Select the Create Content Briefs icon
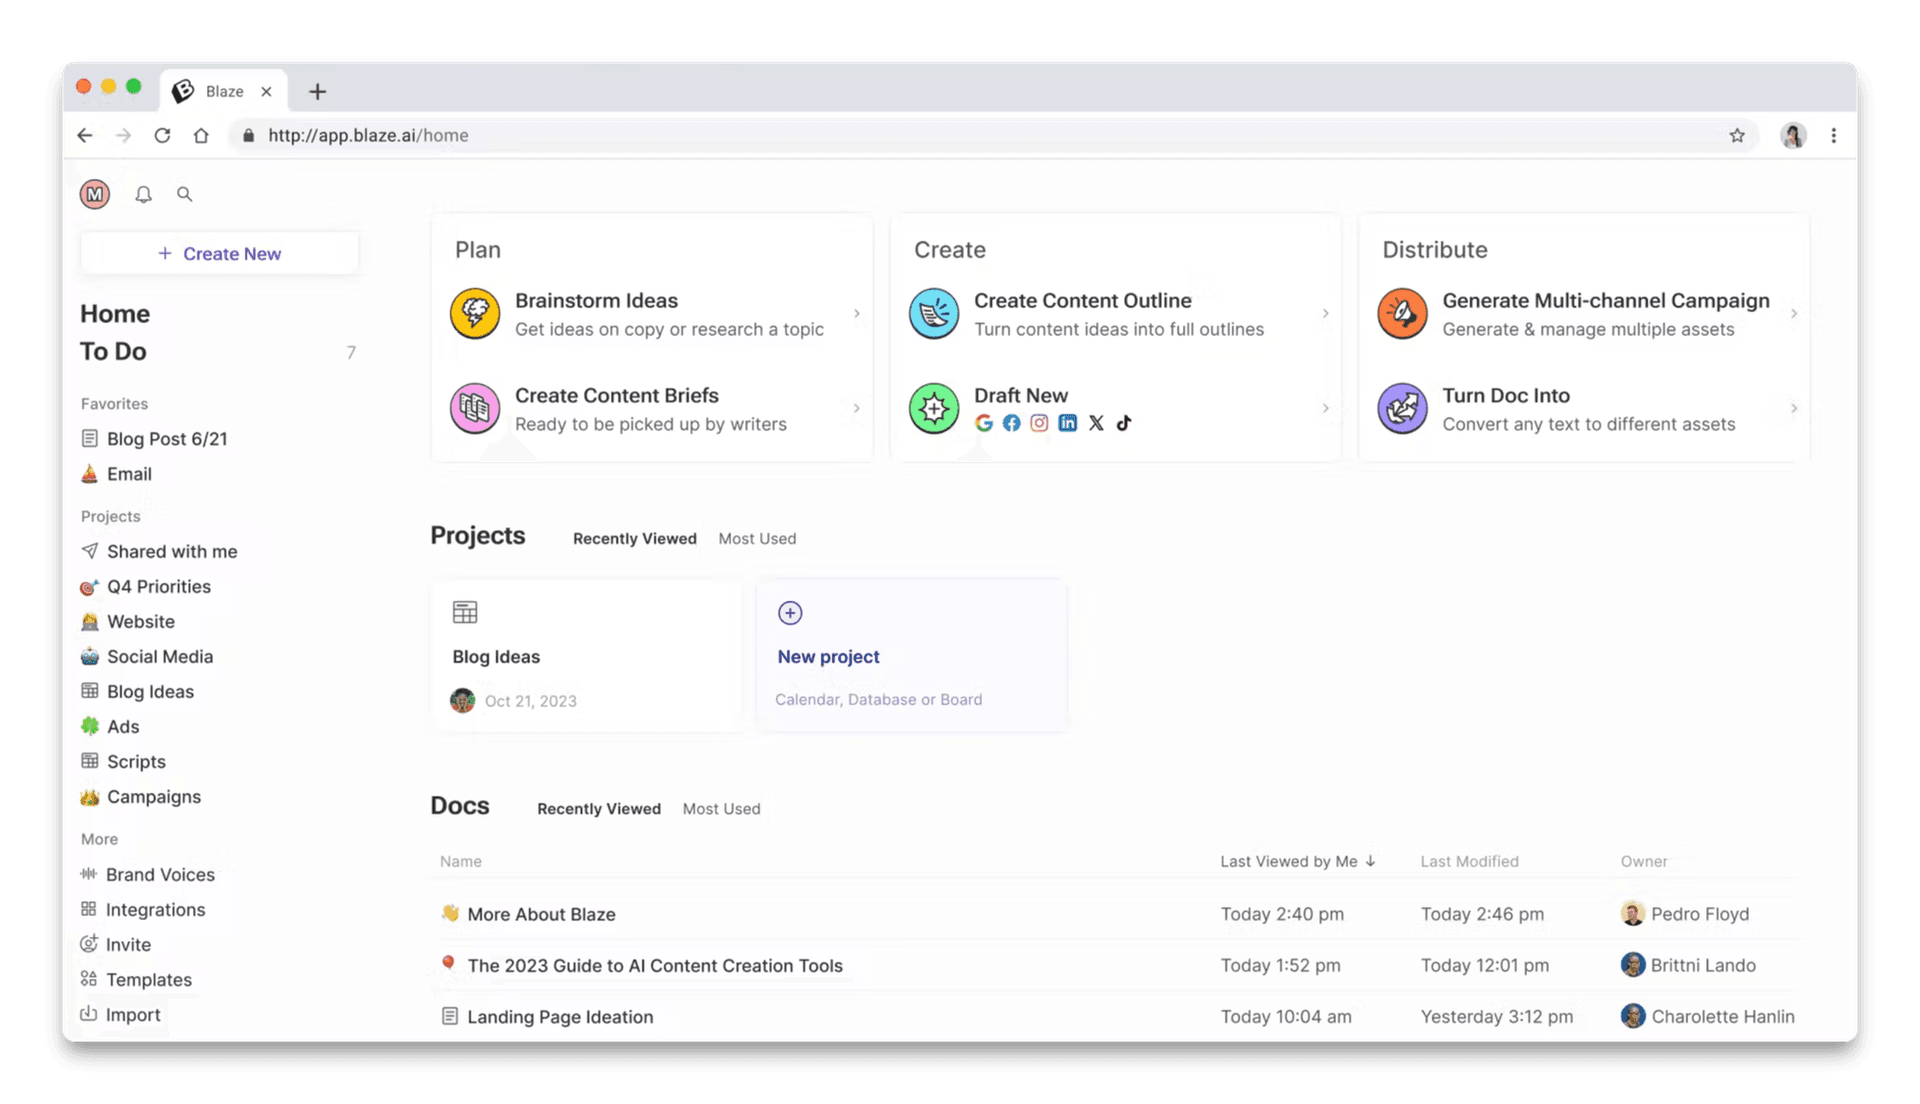 click(x=475, y=408)
